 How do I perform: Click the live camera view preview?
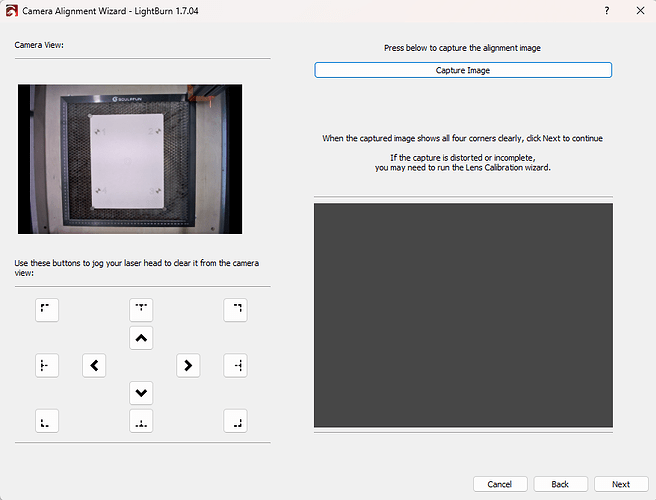coord(130,159)
